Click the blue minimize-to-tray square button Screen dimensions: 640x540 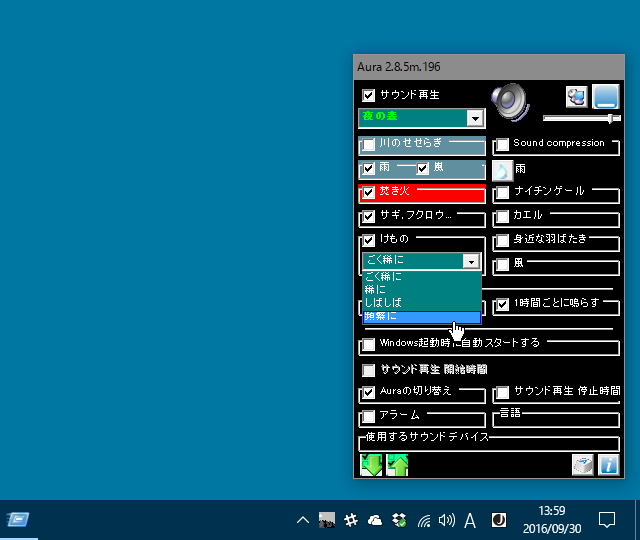click(606, 97)
